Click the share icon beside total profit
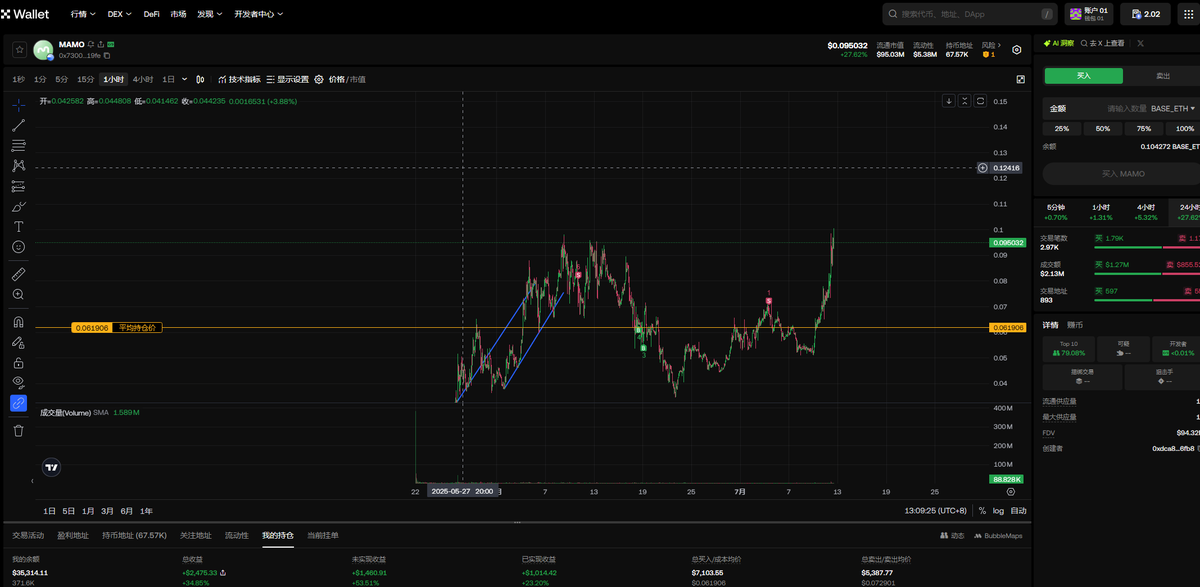1200x587 pixels. (223, 573)
